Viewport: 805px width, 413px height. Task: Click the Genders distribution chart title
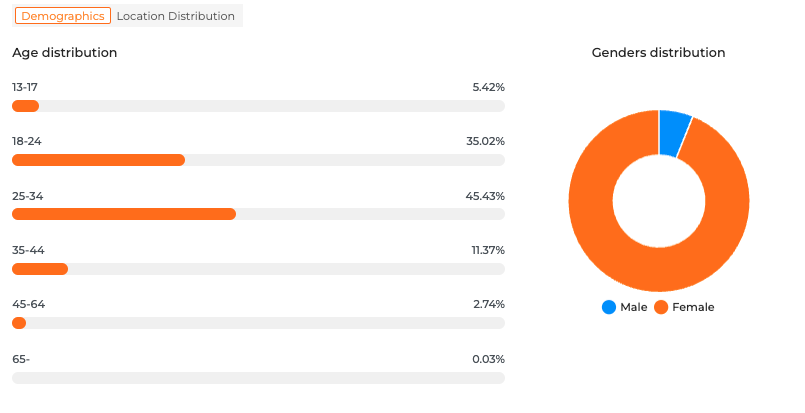[x=658, y=52]
